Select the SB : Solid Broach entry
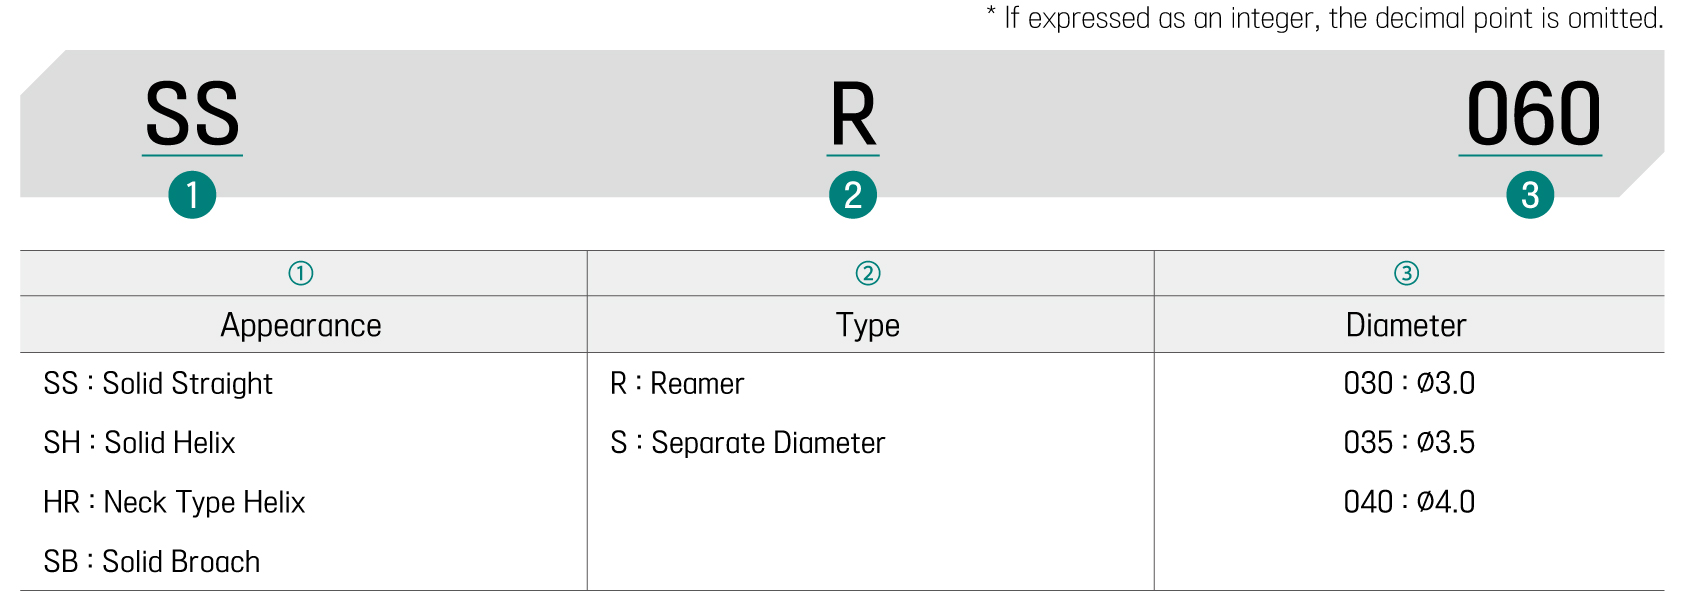This screenshot has height=608, width=1684. tap(152, 561)
